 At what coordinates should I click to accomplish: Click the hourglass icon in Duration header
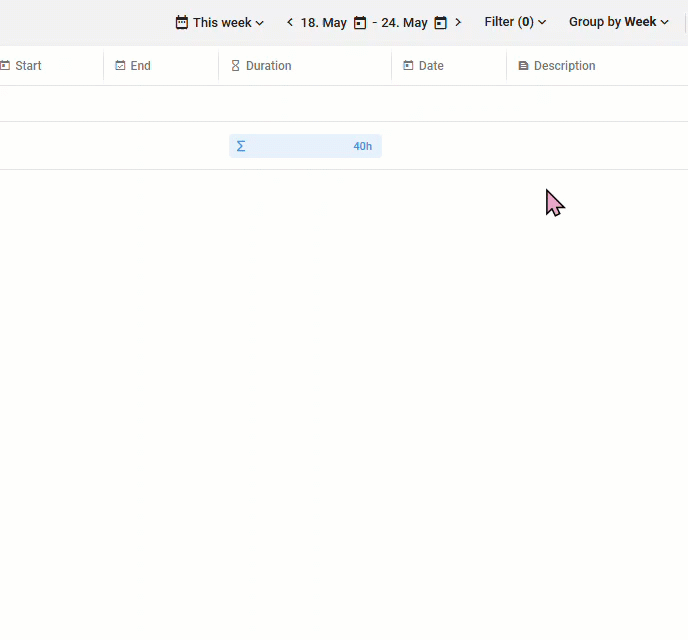[x=236, y=66]
